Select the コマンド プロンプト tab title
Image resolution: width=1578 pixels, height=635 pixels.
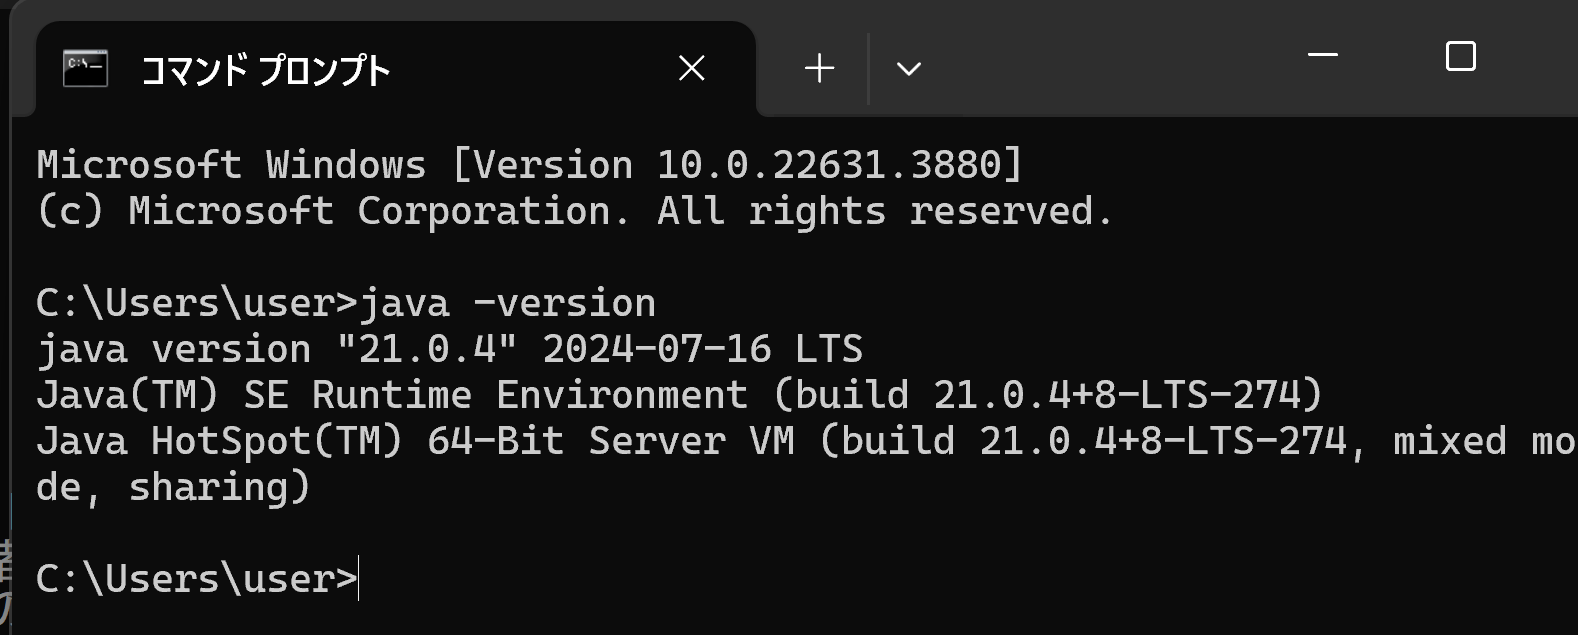click(x=265, y=70)
